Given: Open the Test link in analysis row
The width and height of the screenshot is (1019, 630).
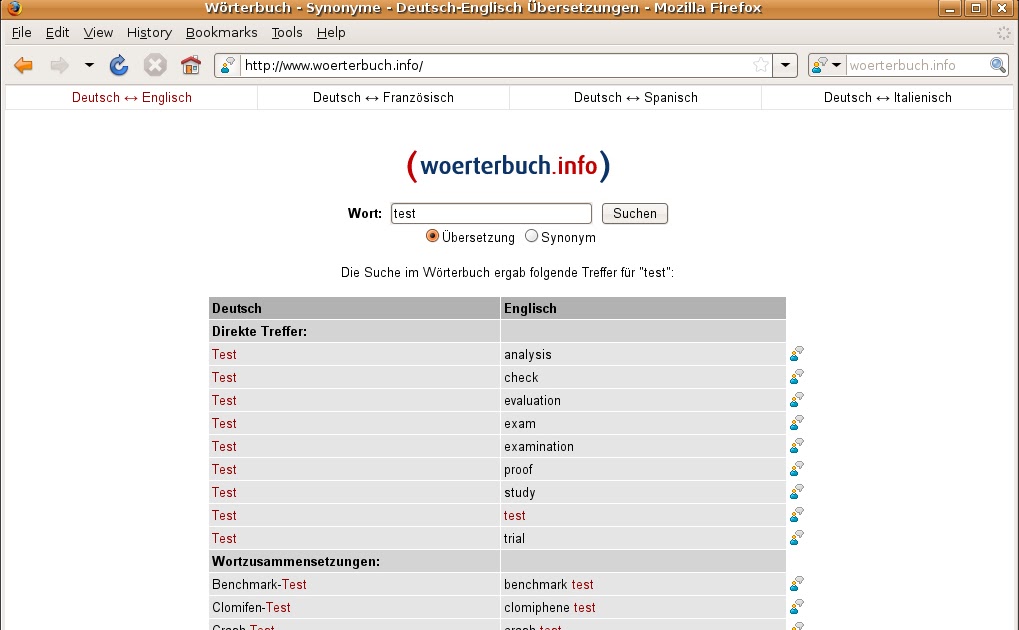Looking at the screenshot, I should [224, 354].
